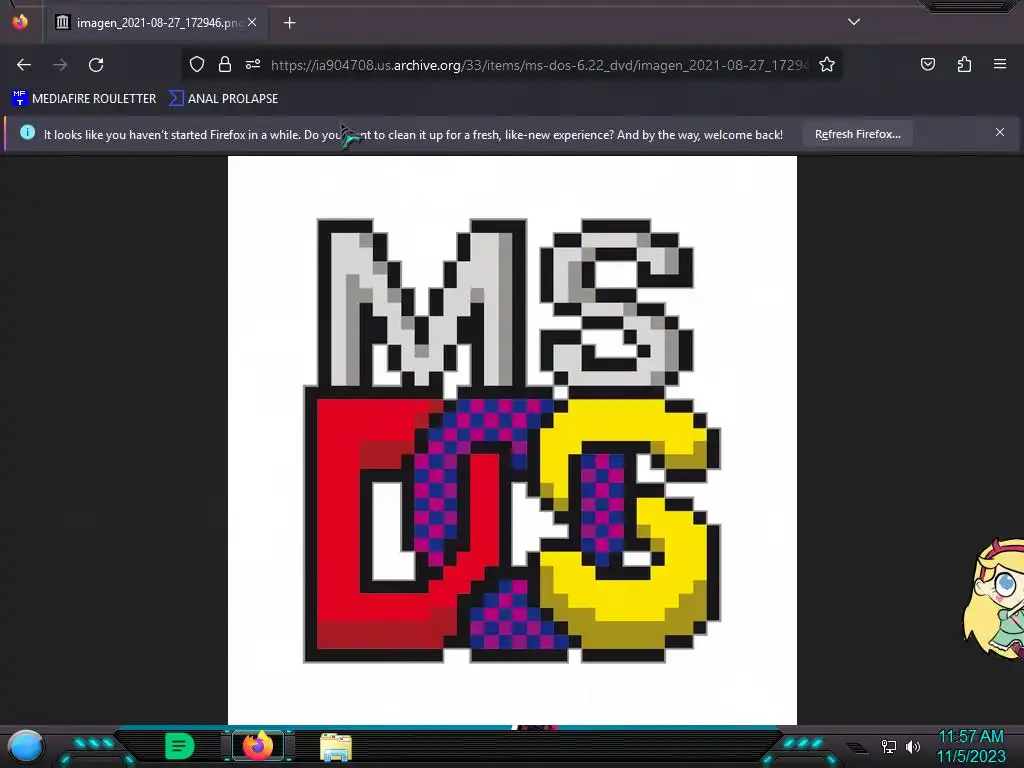Image resolution: width=1024 pixels, height=768 pixels.
Task: Click the info icon in notification bar
Action: pos(27,133)
